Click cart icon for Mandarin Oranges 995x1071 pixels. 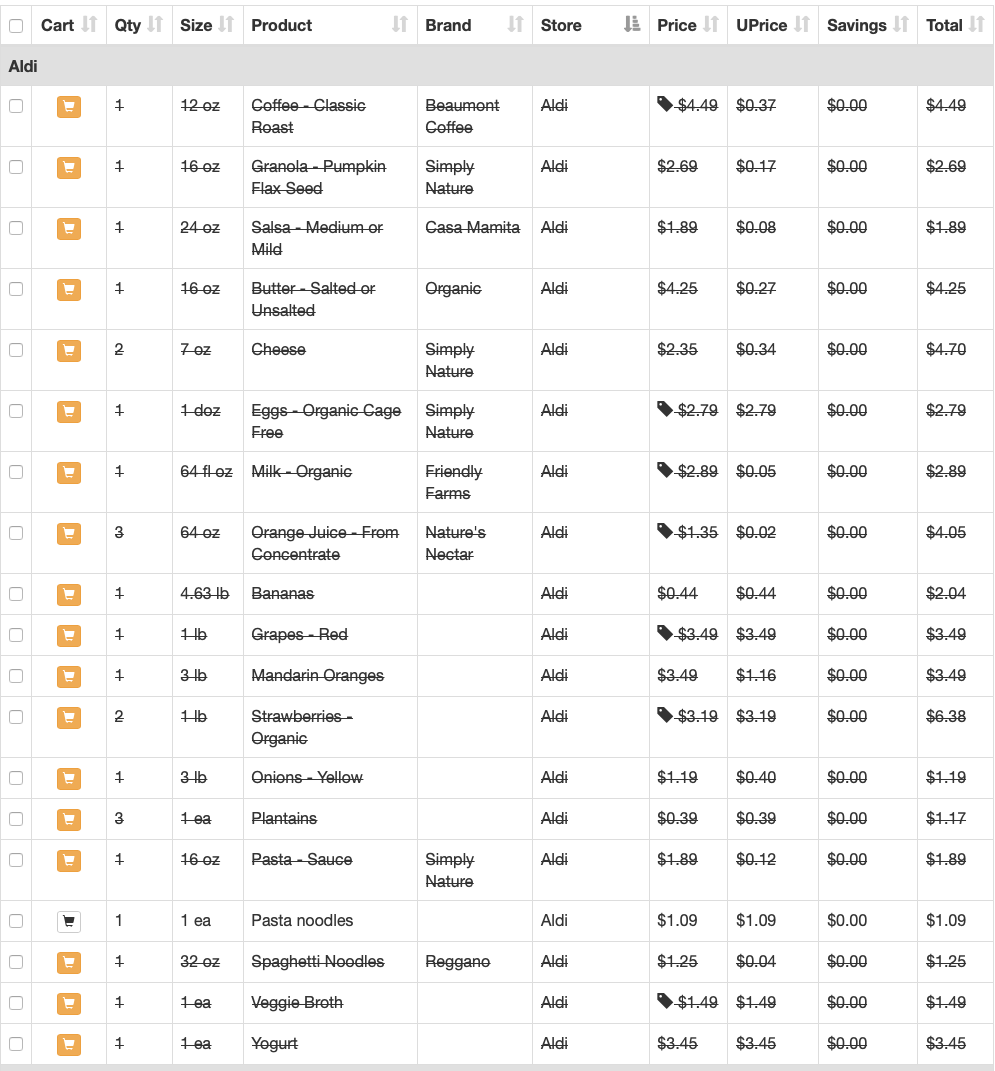coord(69,676)
